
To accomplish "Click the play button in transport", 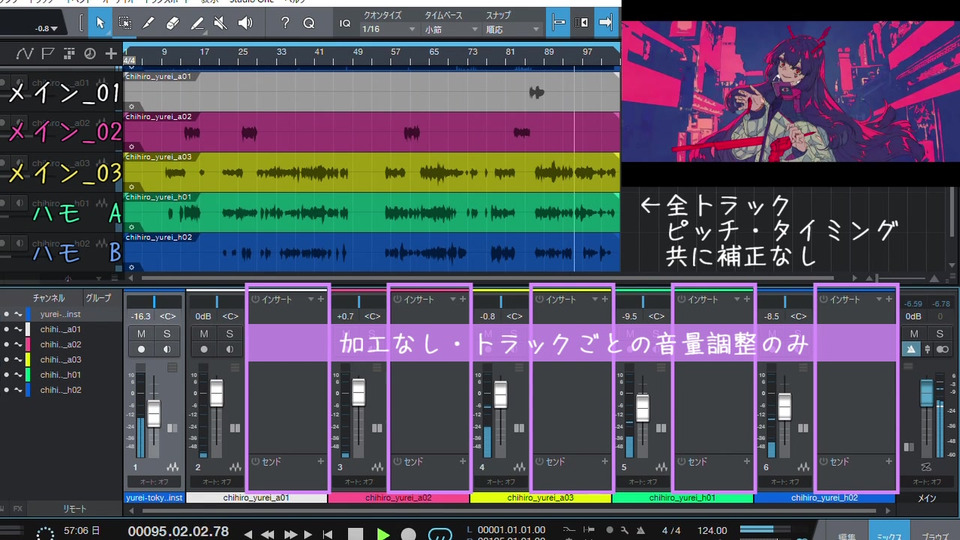I will (x=383, y=534).
